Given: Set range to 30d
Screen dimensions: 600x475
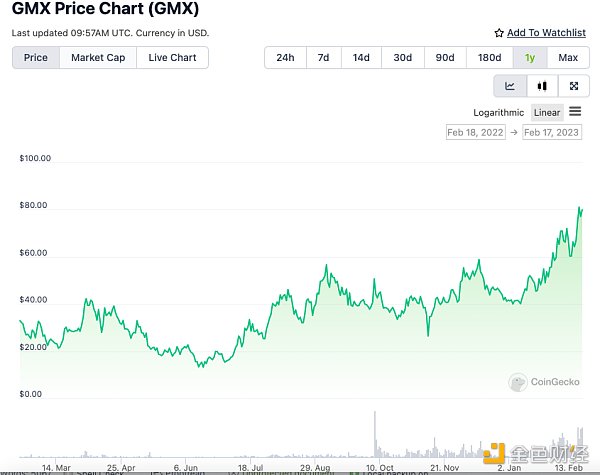Looking at the screenshot, I should pos(403,58).
